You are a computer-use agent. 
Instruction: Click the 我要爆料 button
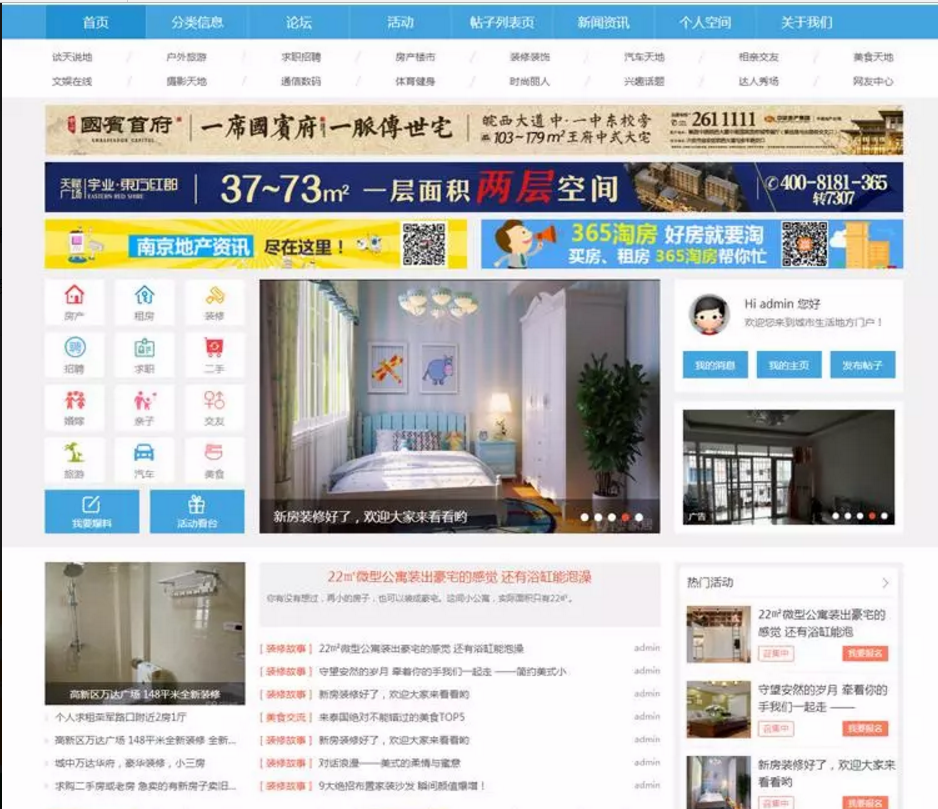92,511
